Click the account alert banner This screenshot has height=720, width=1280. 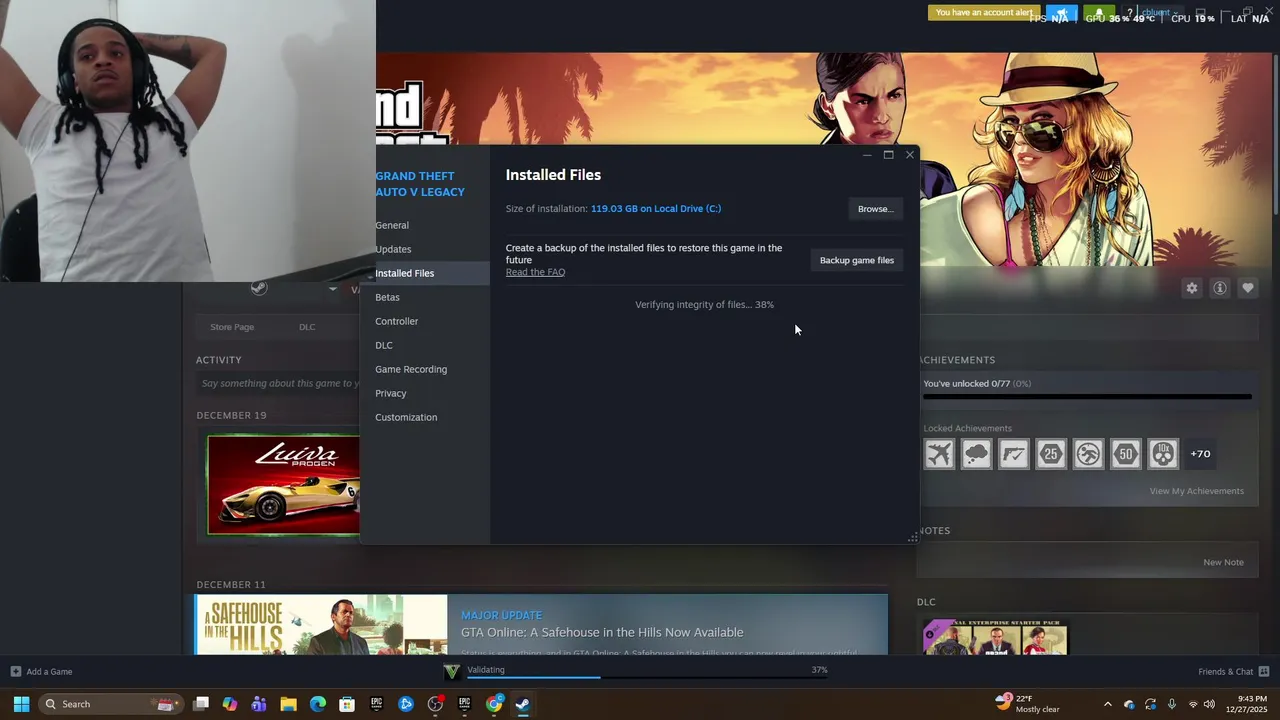coord(984,13)
